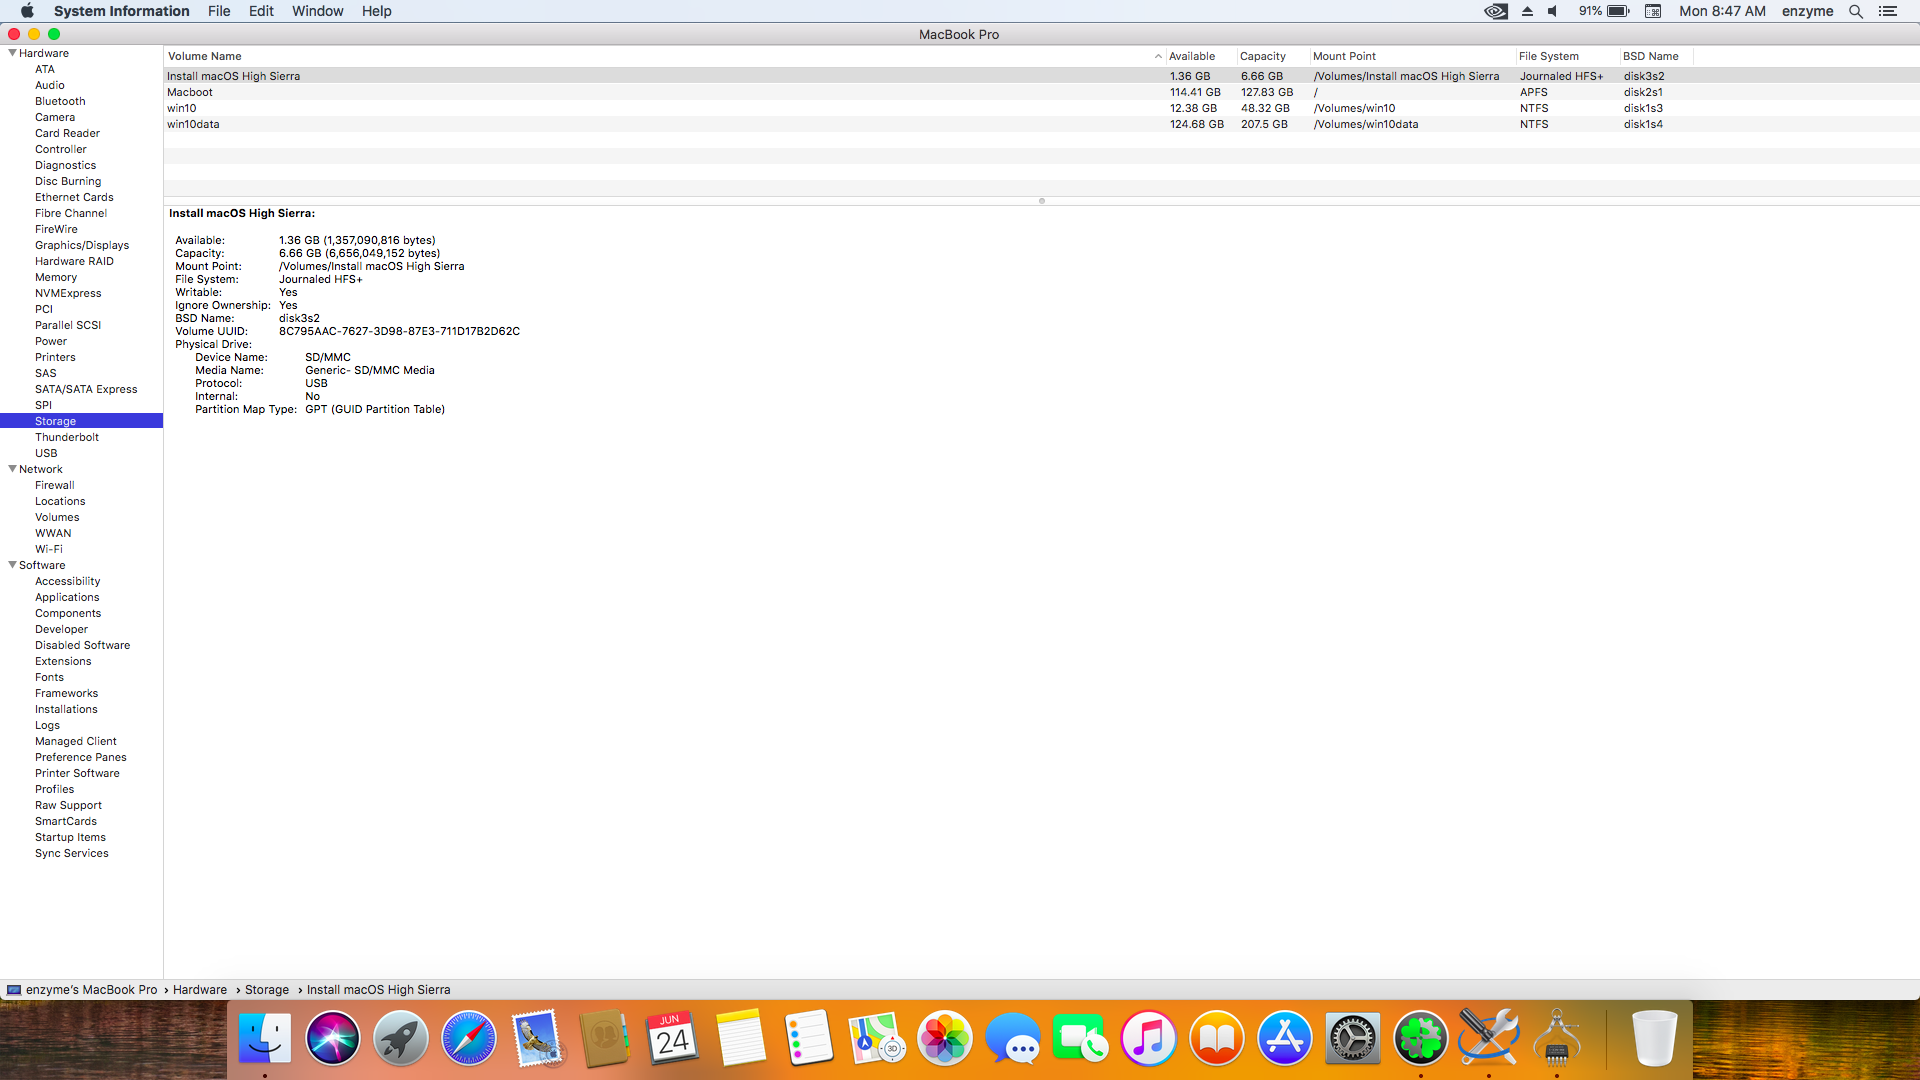Open the File menu
Viewport: 1920px width, 1080px height.
click(219, 11)
